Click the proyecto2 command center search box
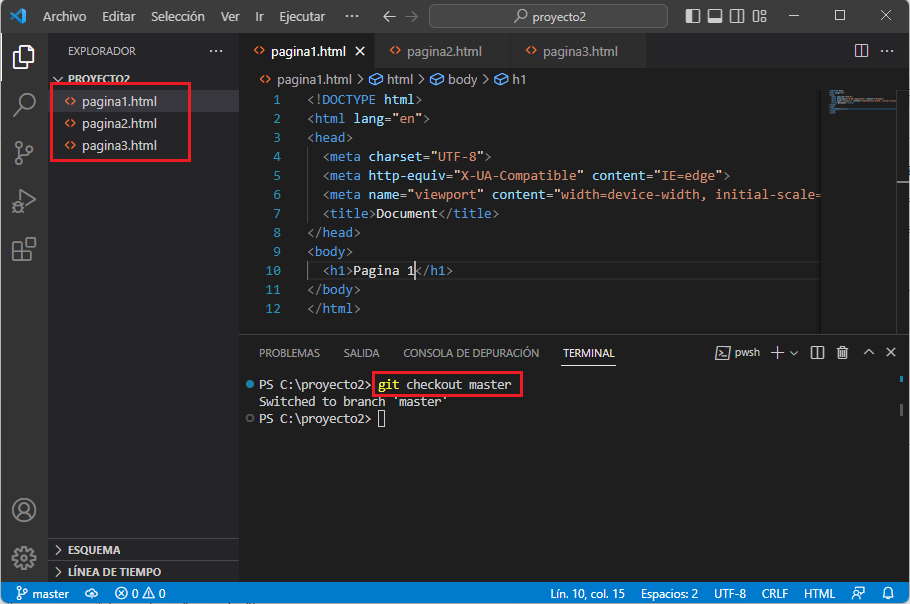Image resolution: width=910 pixels, height=604 pixels. pos(548,16)
